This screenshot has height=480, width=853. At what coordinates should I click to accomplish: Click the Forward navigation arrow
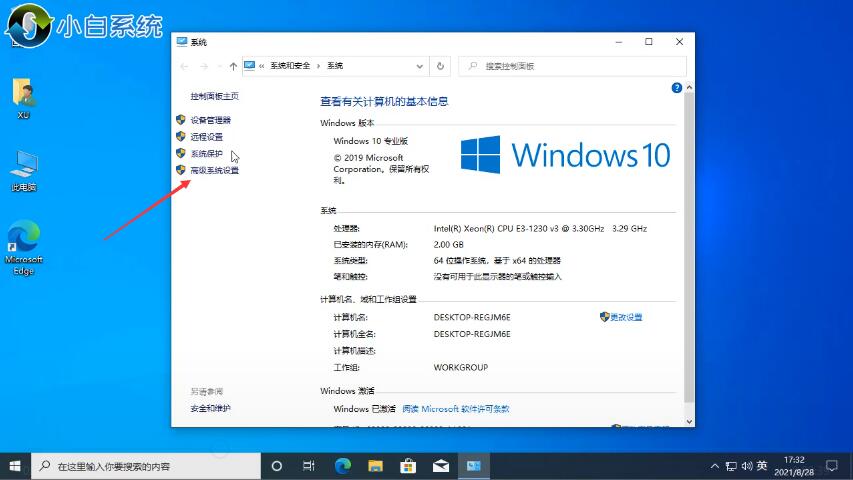(x=204, y=66)
